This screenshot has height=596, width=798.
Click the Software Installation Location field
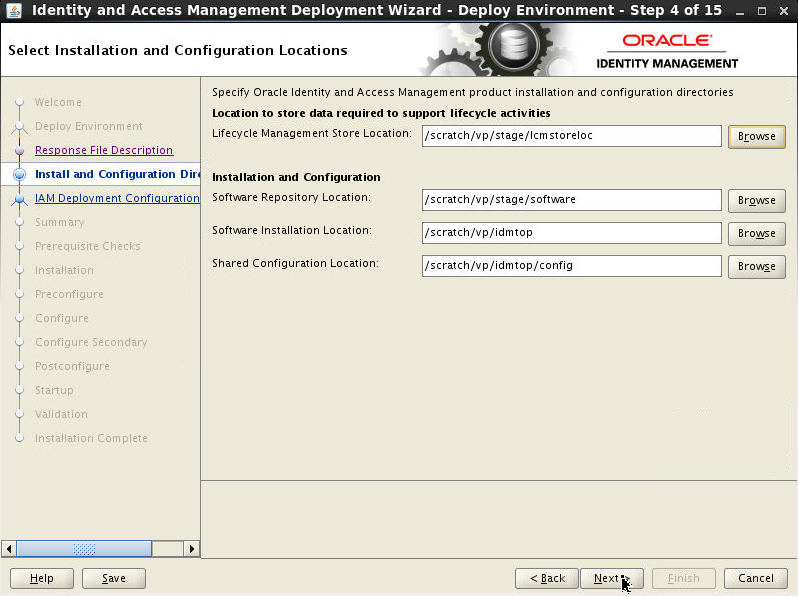pyautogui.click(x=572, y=233)
